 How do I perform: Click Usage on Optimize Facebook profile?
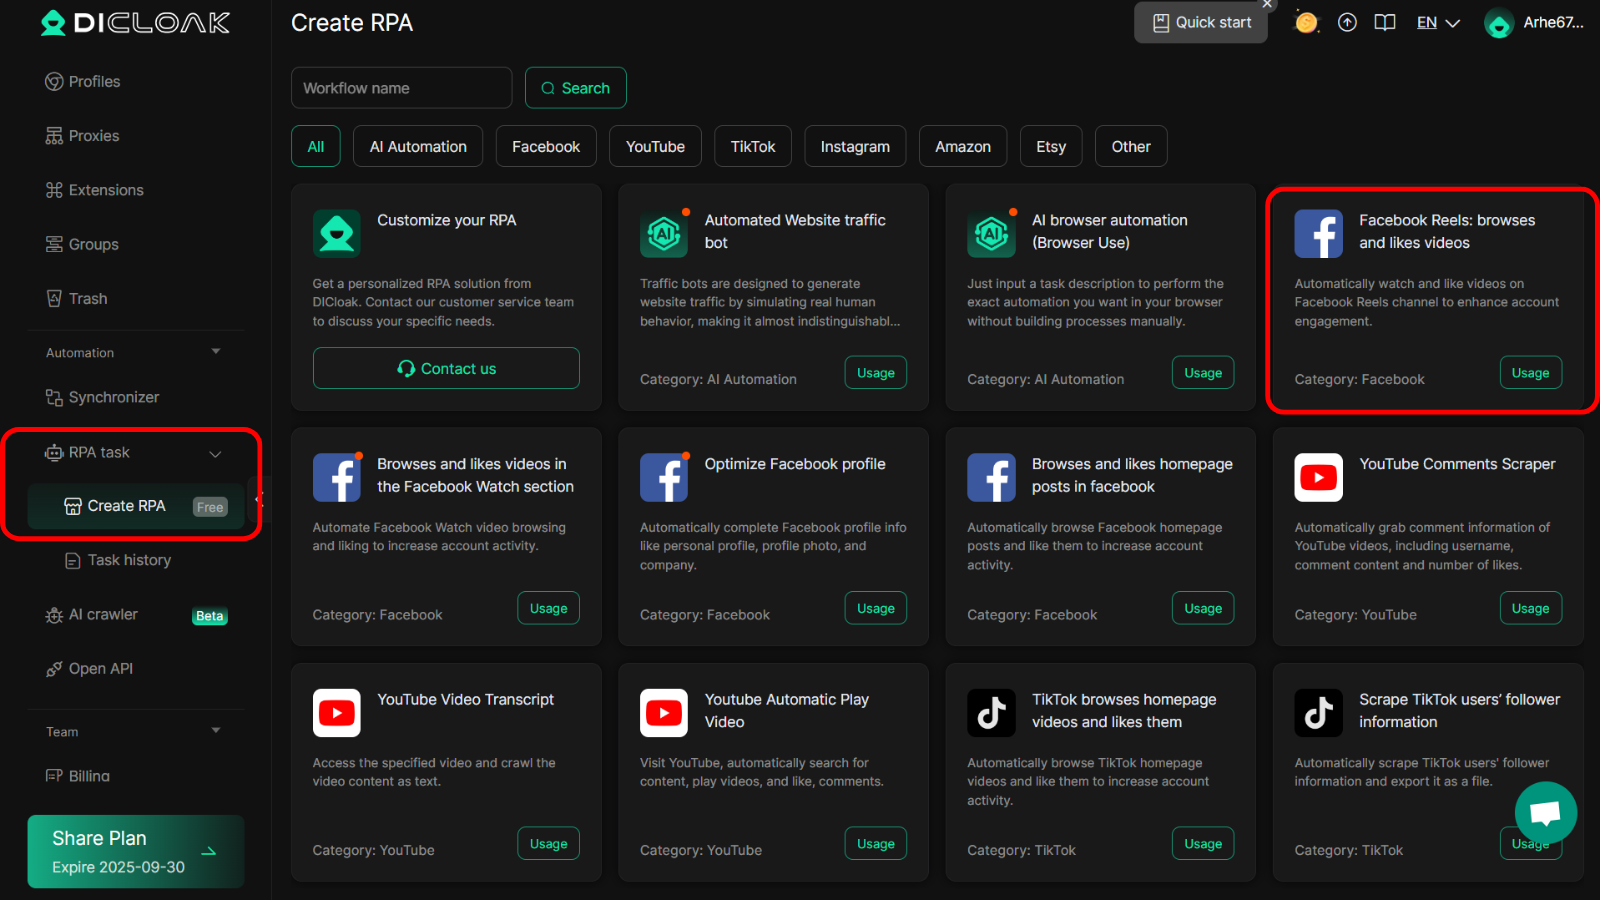(x=876, y=608)
